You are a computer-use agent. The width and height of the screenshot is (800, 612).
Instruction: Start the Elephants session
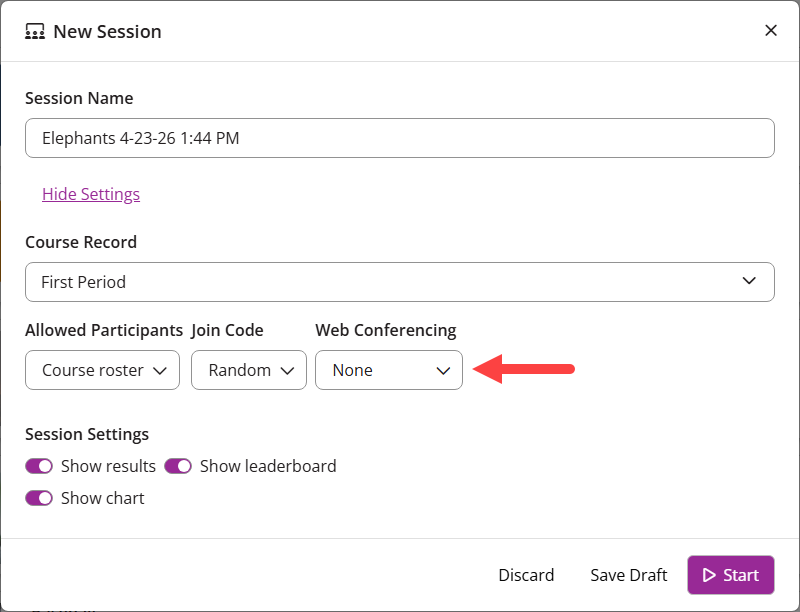tap(730, 575)
